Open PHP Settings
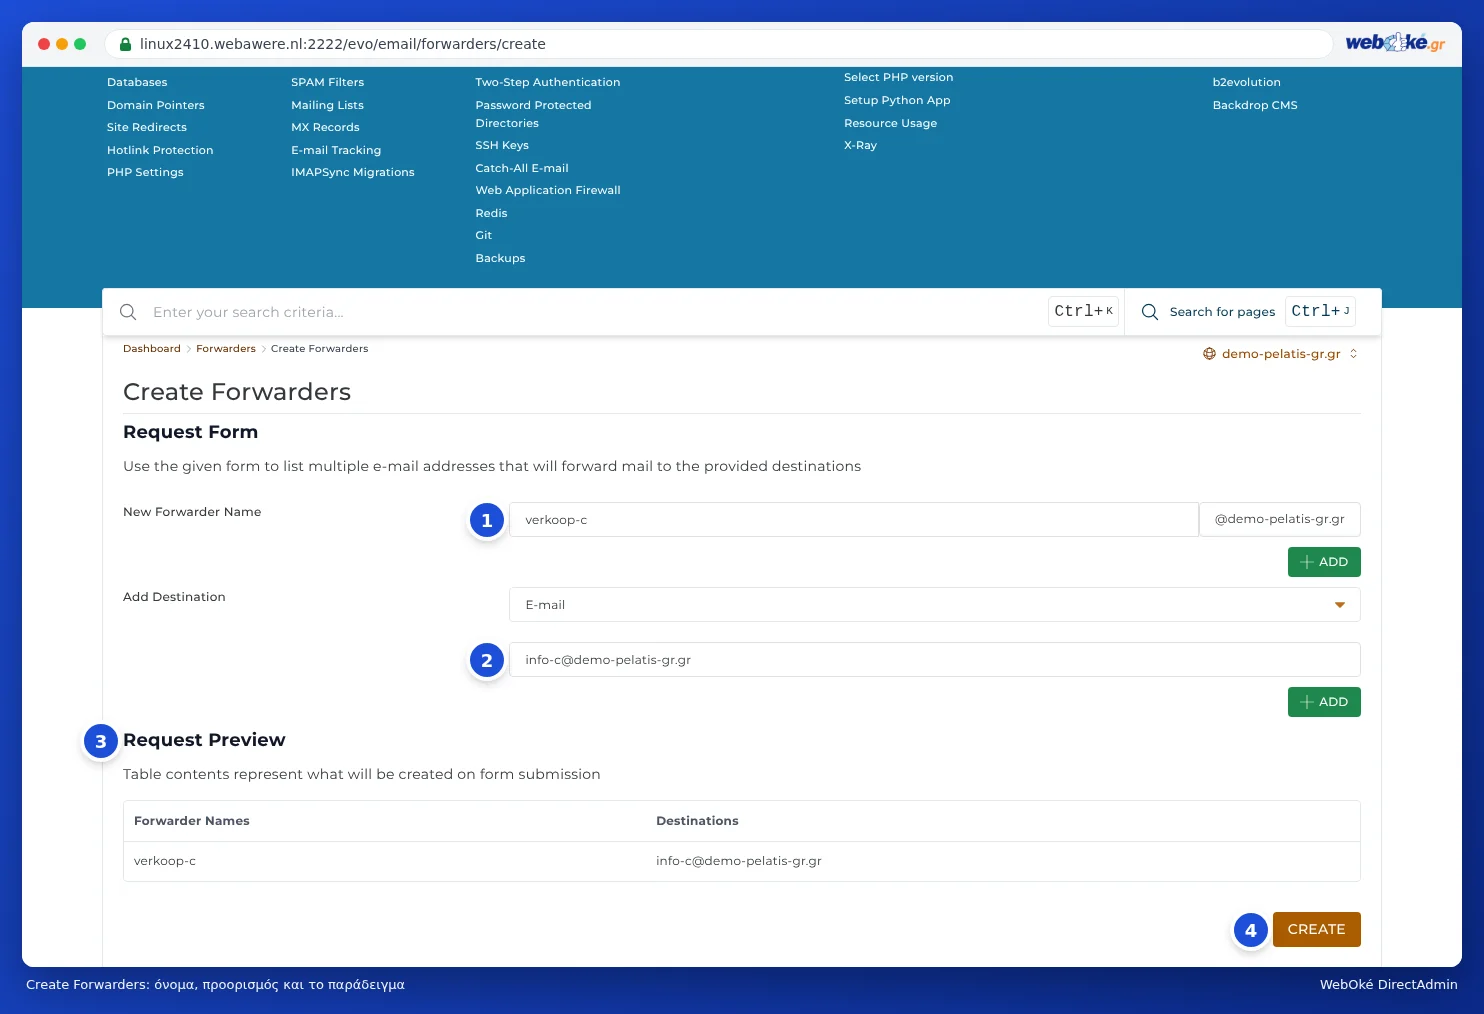The height and width of the screenshot is (1014, 1484). pyautogui.click(x=145, y=172)
